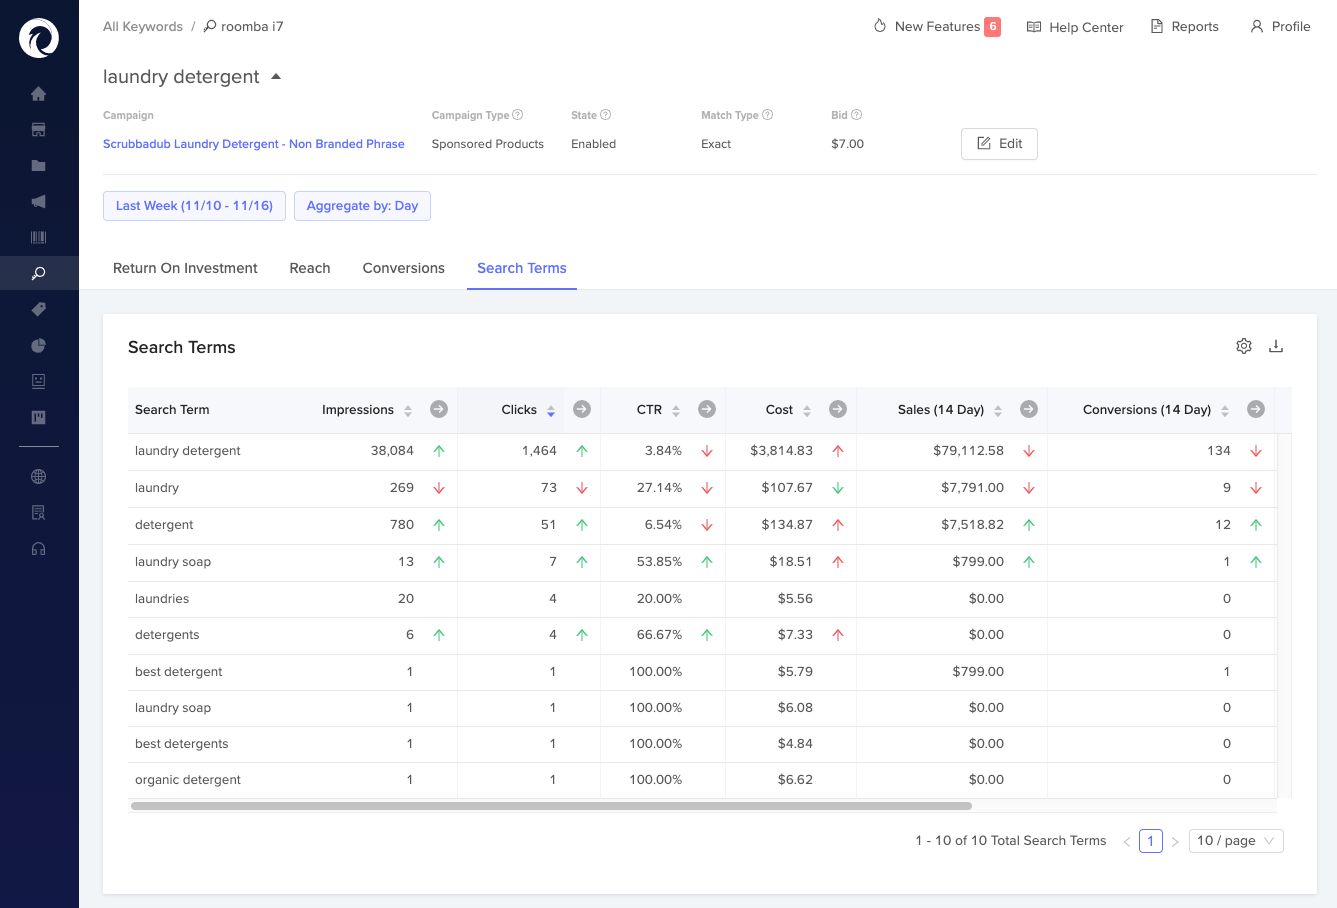Viewport: 1337px width, 908px height.
Task: Download the Search Terms data via export icon
Action: (1276, 345)
